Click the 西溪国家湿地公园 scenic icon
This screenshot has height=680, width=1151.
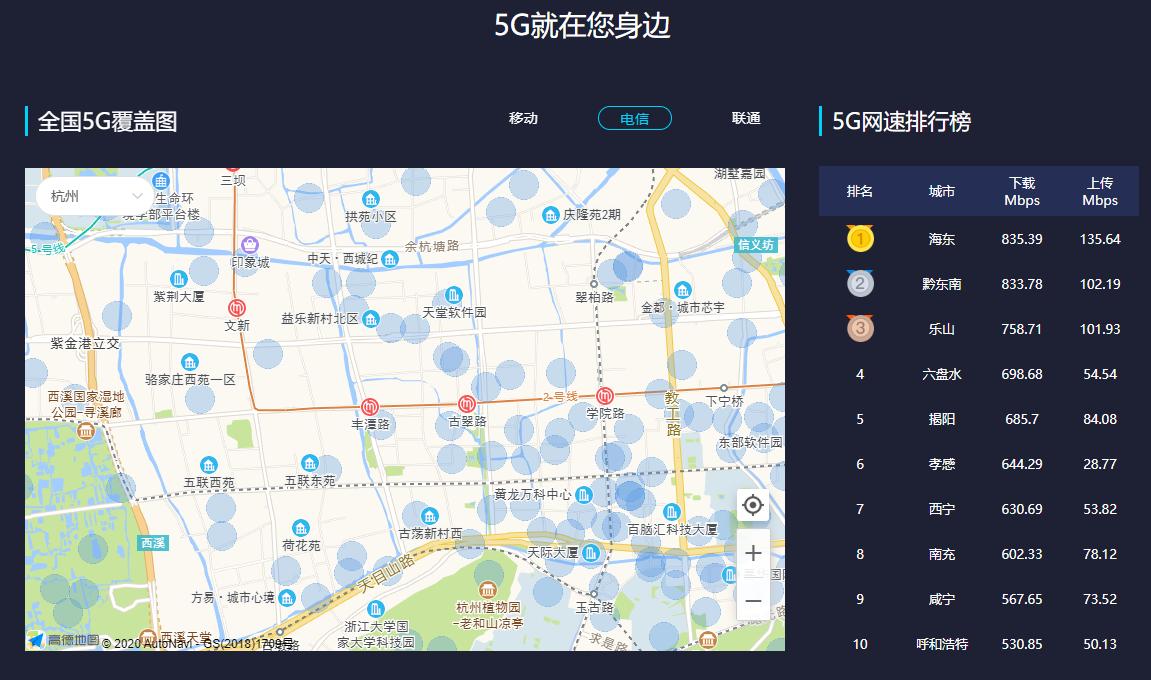[x=86, y=431]
